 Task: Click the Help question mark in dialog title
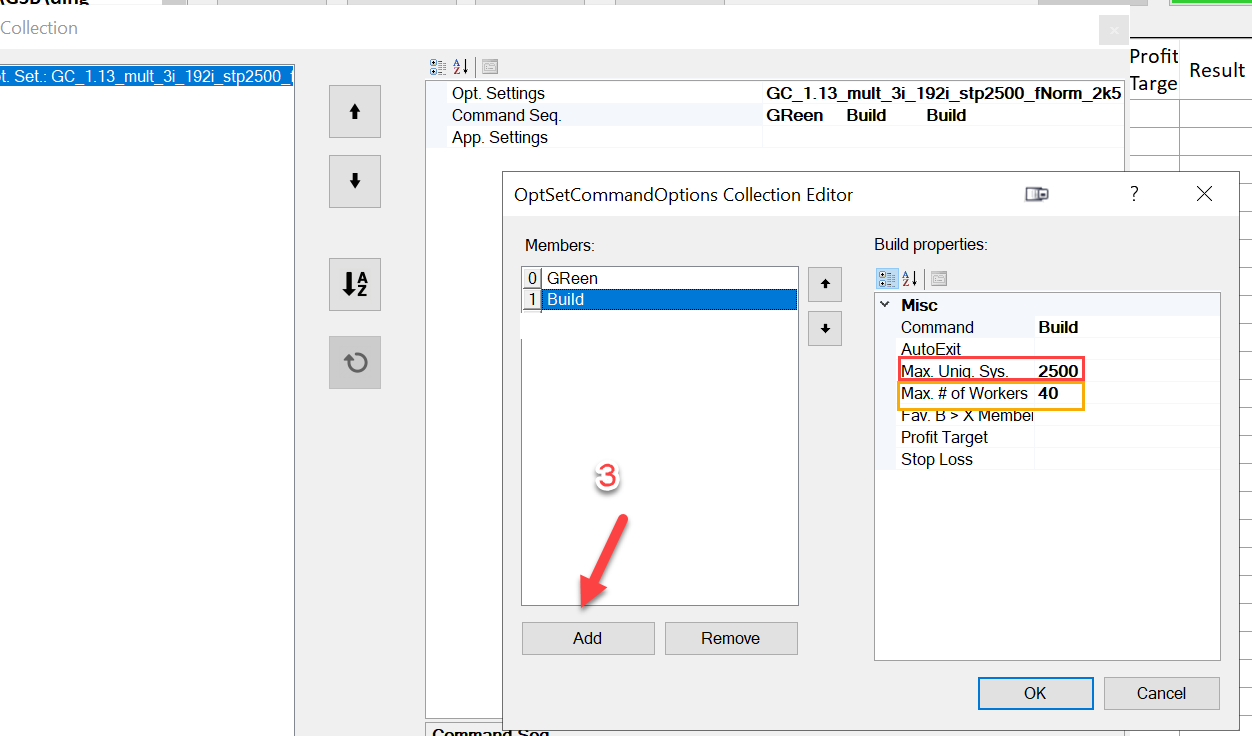[x=1134, y=195]
